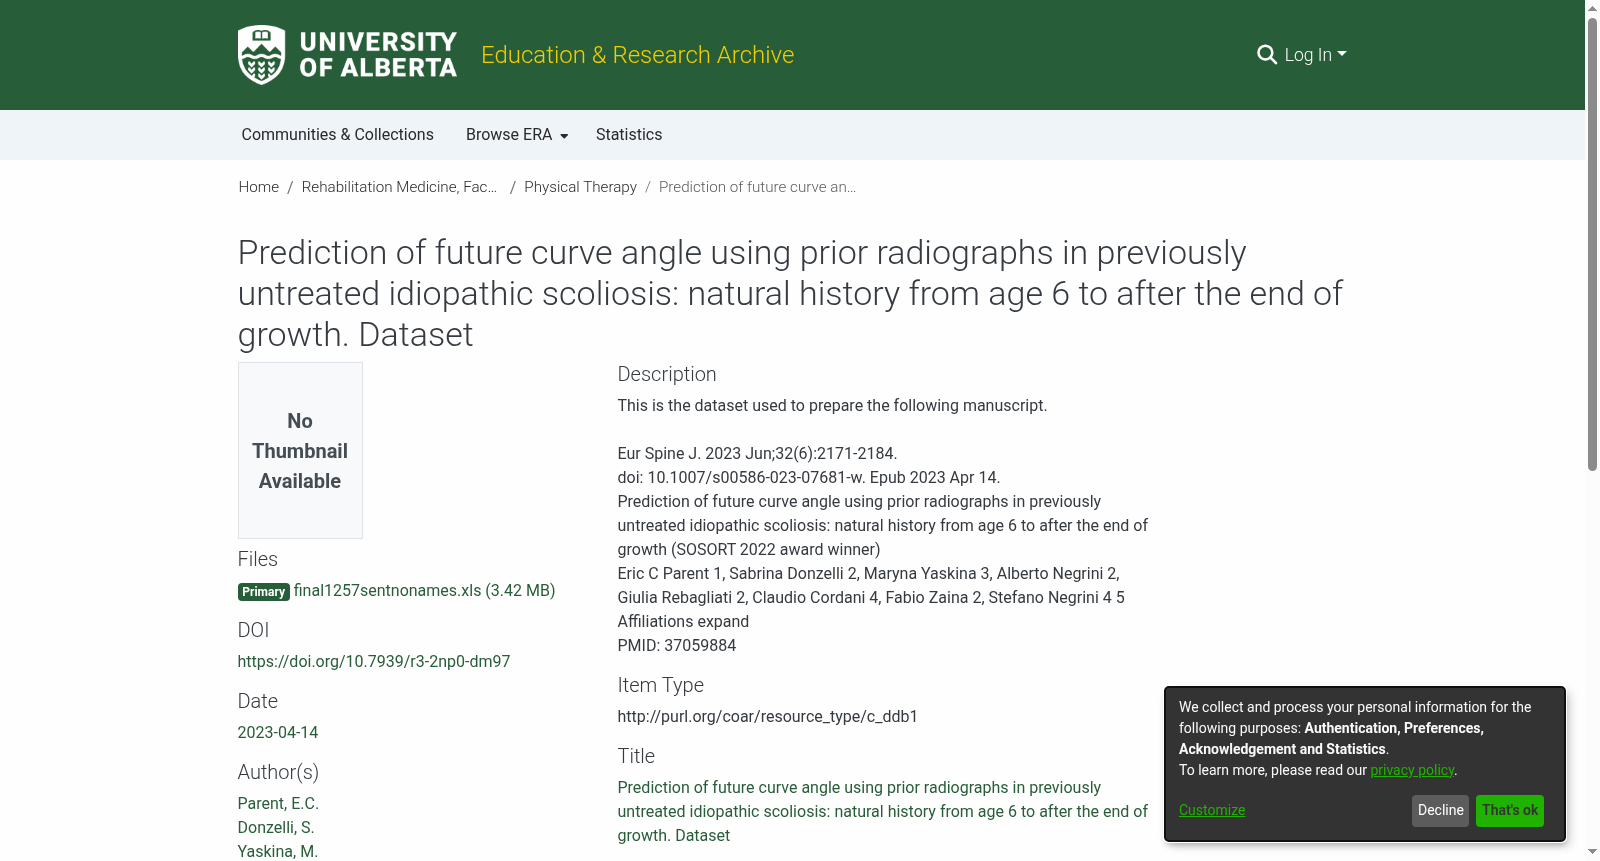Click the University of Alberta logo
Viewport: 1600px width, 861px height.
click(x=347, y=55)
